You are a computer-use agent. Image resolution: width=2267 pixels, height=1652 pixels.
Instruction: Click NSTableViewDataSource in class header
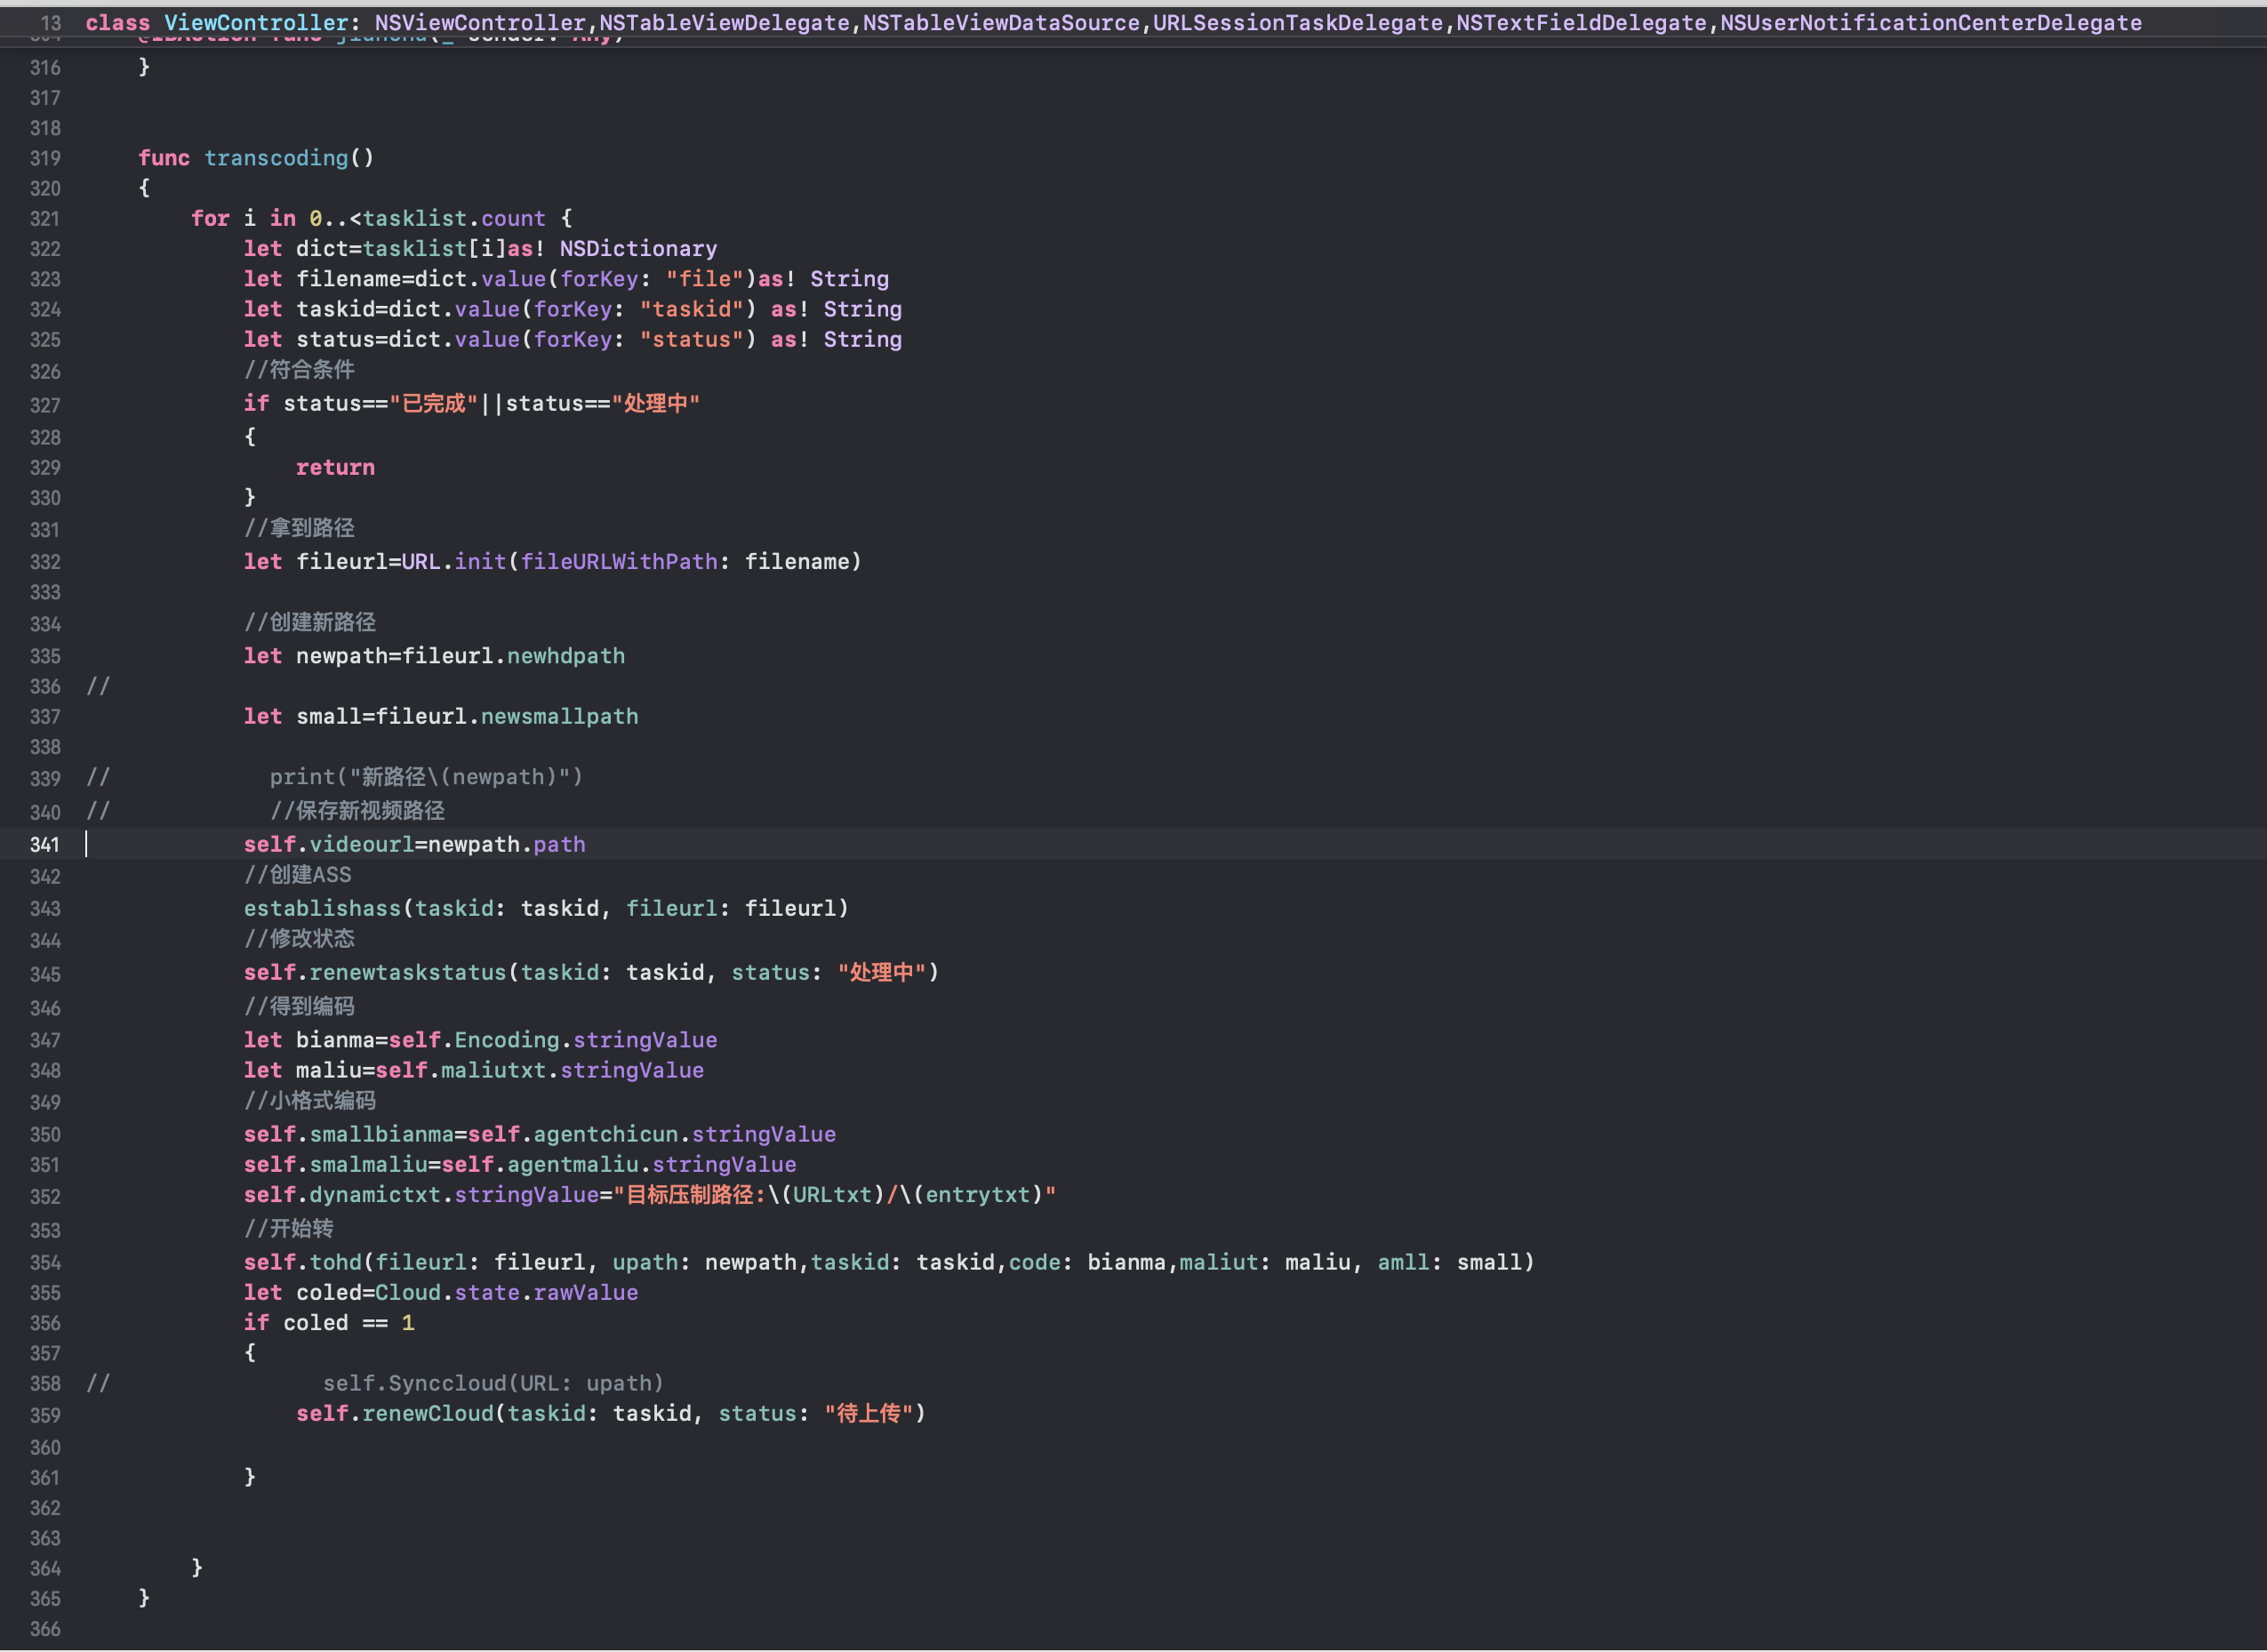point(1001,22)
